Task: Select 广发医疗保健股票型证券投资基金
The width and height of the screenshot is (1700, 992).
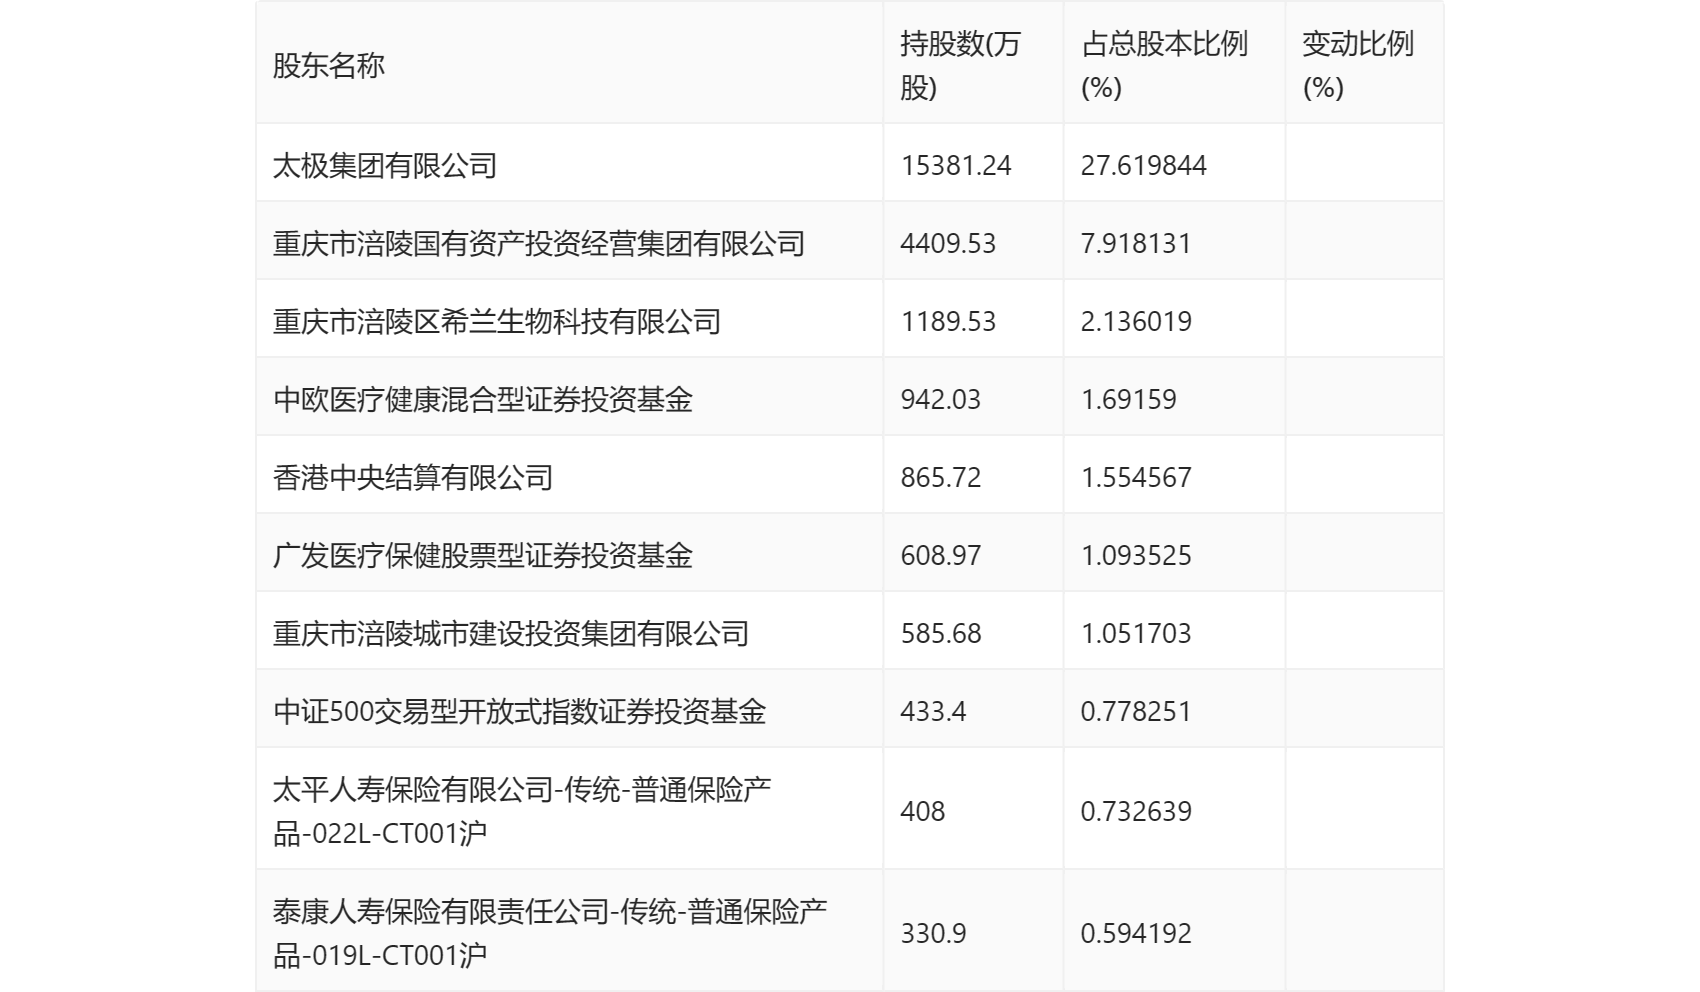Action: [x=483, y=555]
